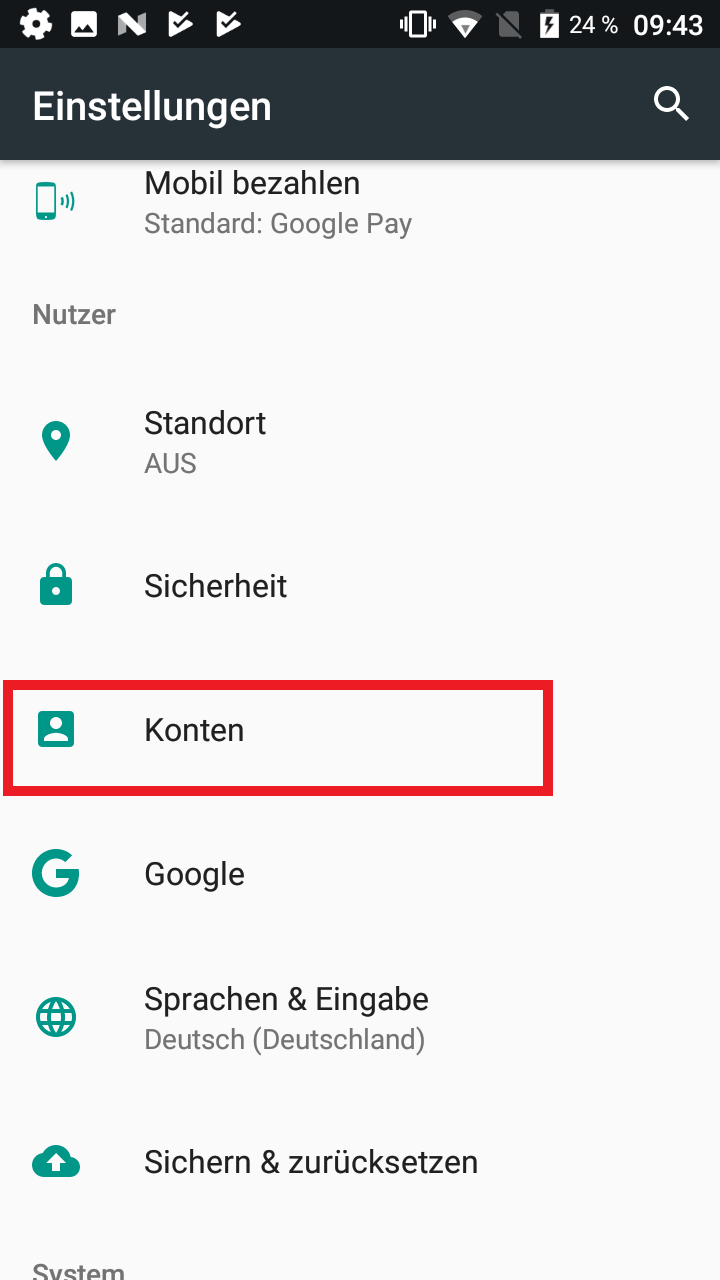Tap the image notification icon in status bar

pos(84,24)
